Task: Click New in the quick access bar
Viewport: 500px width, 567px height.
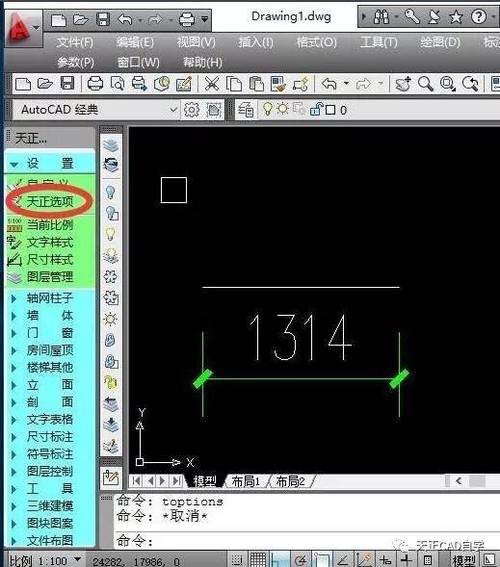Action: click(x=59, y=20)
